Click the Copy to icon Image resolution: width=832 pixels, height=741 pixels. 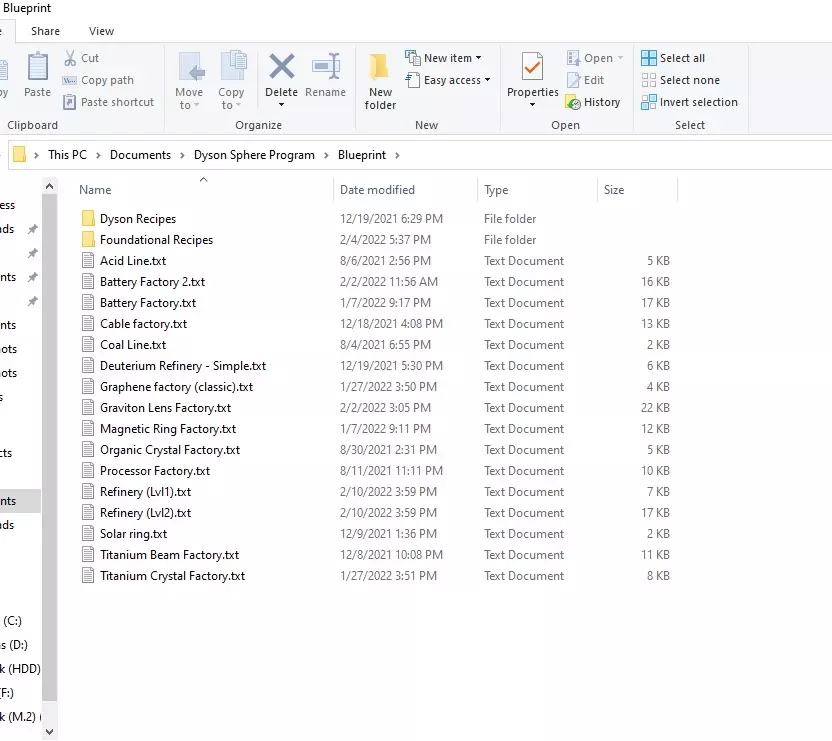coord(232,66)
